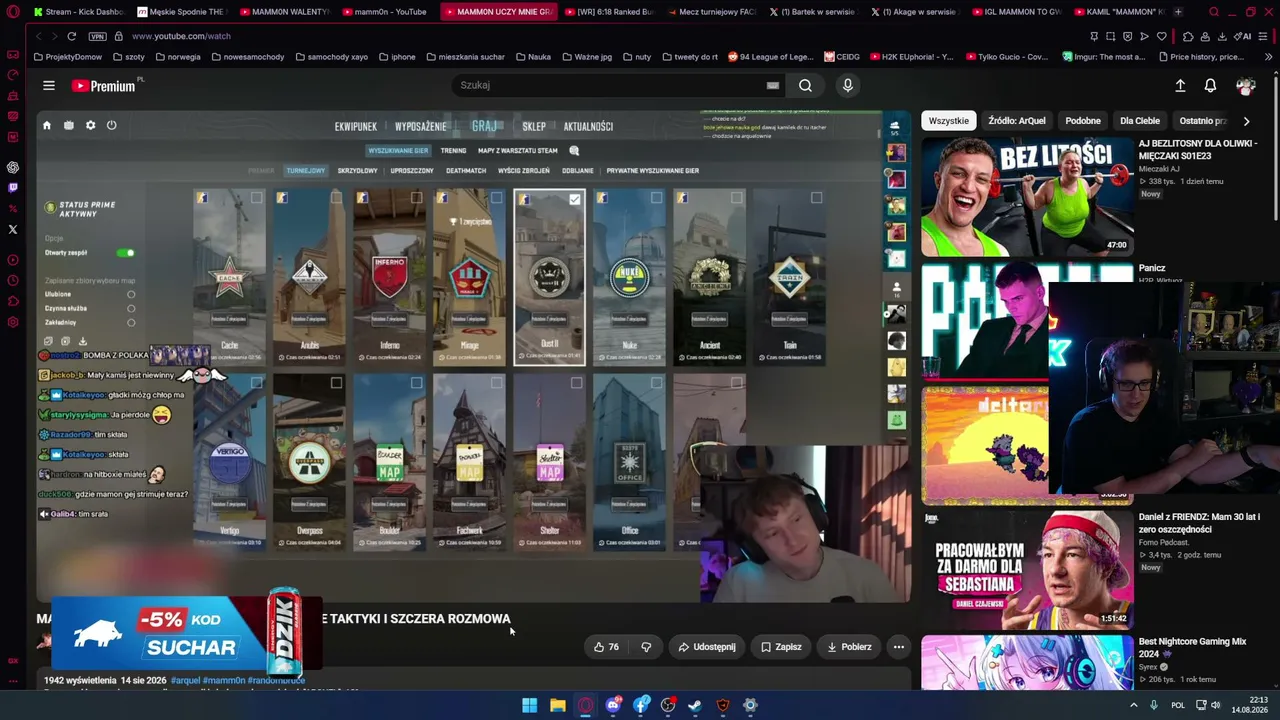
Task: Start voice search with the microphone icon
Action: tap(847, 86)
